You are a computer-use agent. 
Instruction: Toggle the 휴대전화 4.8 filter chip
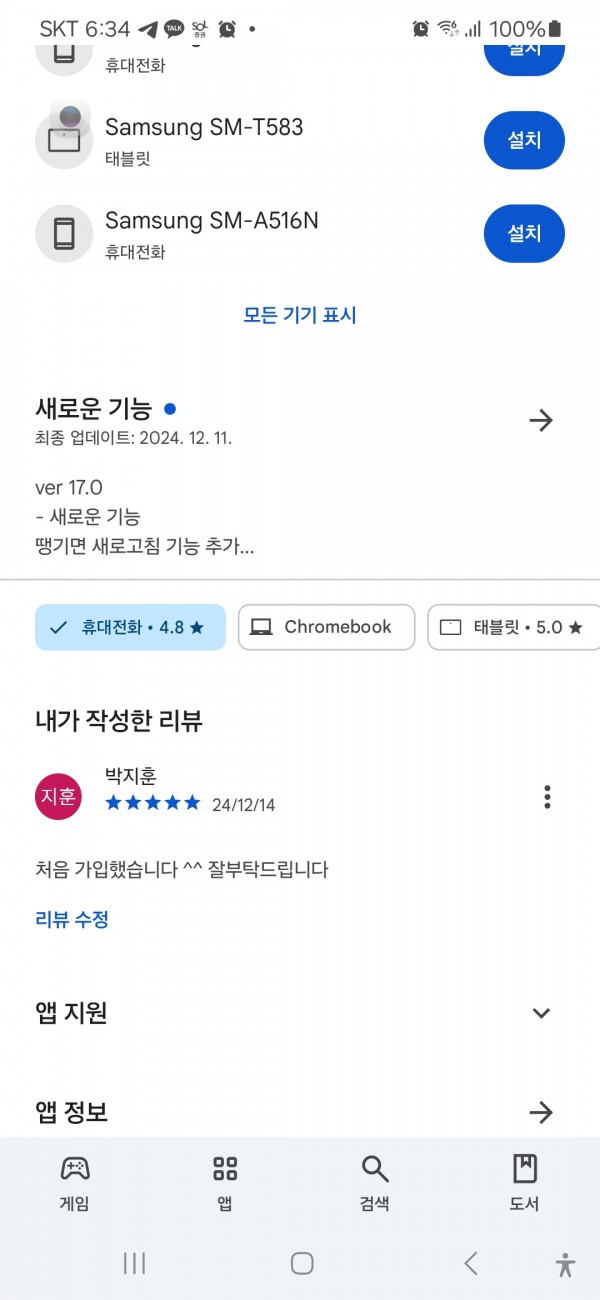130,627
